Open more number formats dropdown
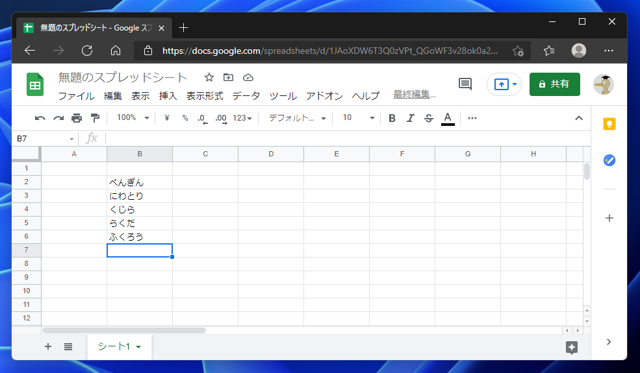This screenshot has height=373, width=640. click(242, 118)
